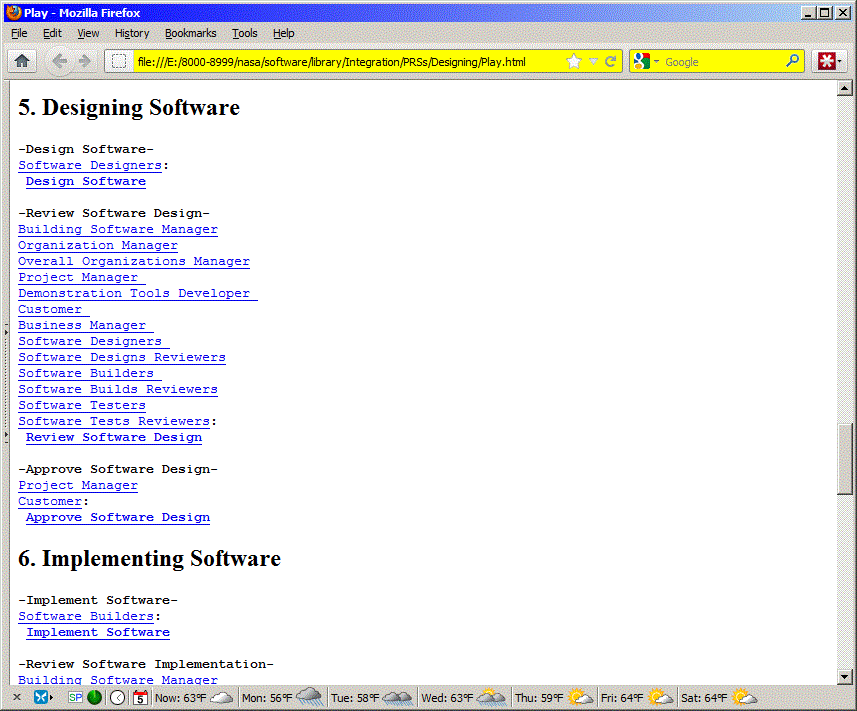Open the Business Manager link
This screenshot has height=711, width=857.
[86, 325]
